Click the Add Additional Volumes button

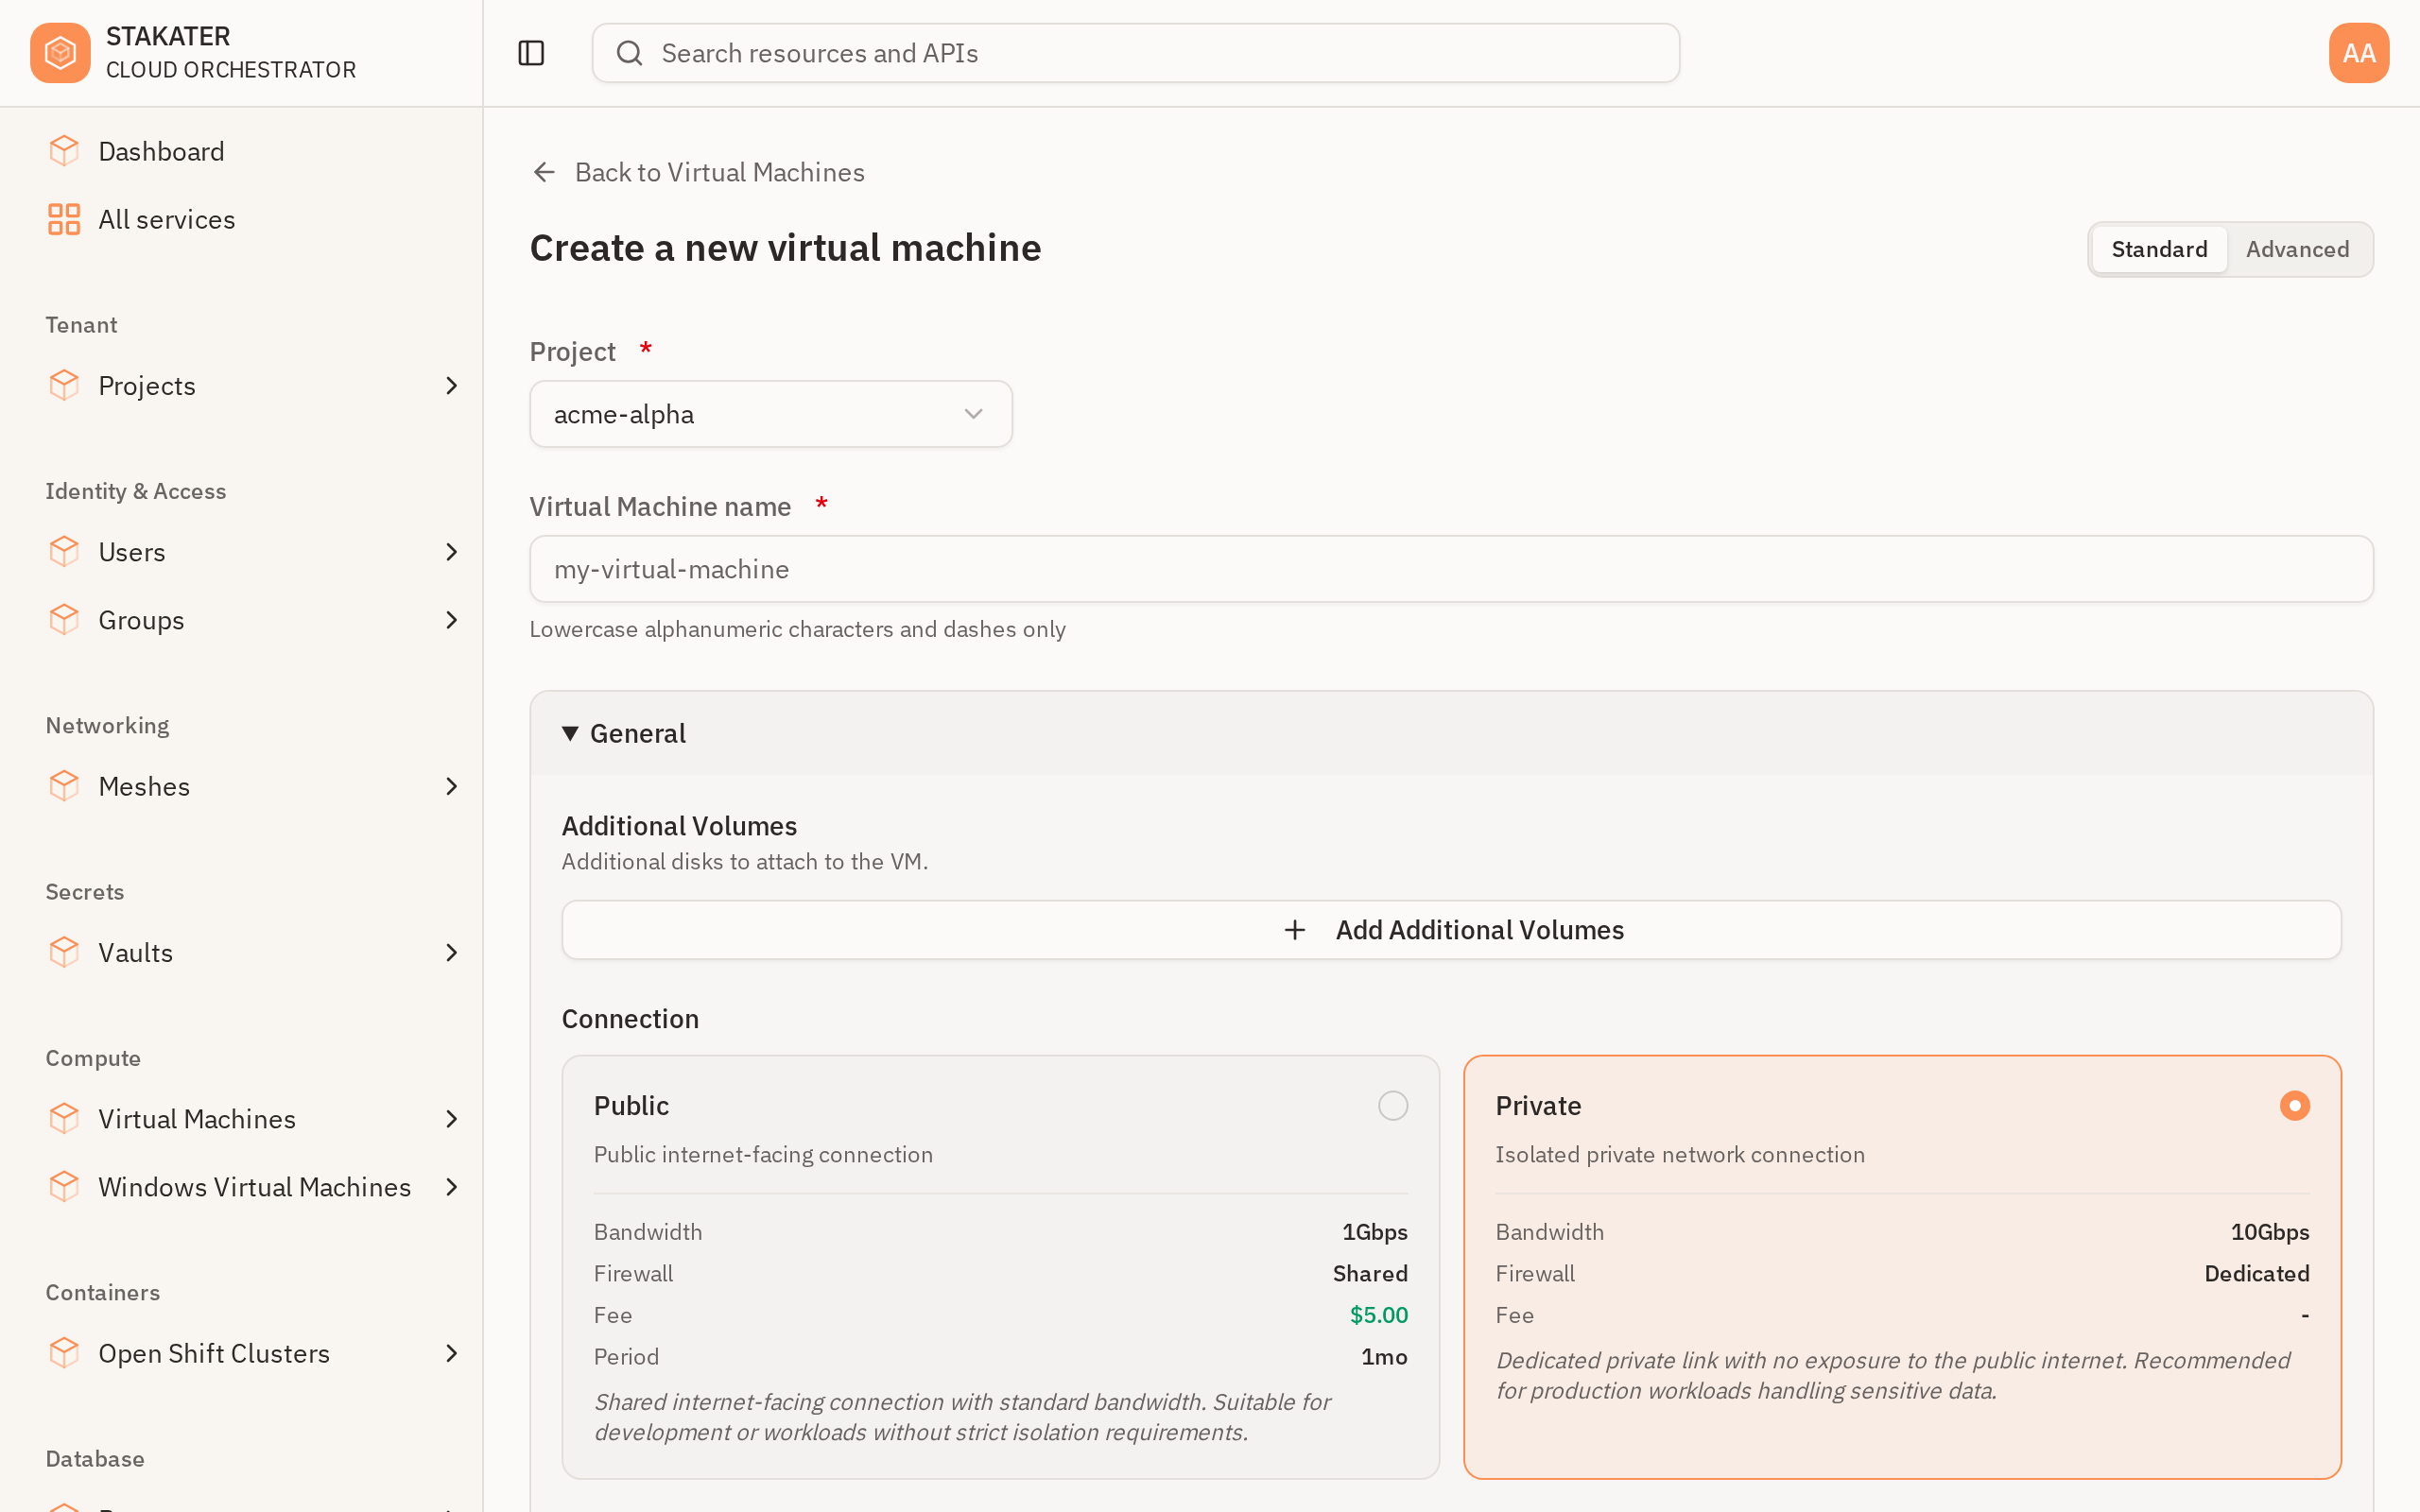(1451, 930)
